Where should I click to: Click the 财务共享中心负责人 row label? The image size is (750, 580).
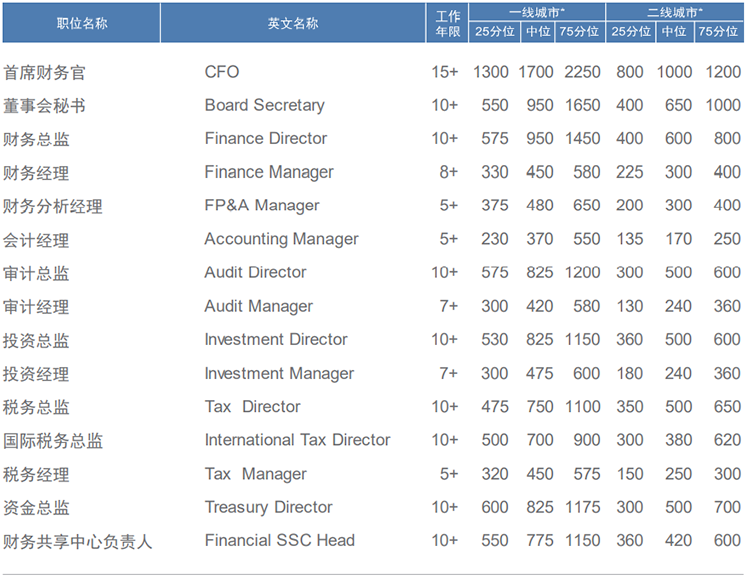(78, 541)
